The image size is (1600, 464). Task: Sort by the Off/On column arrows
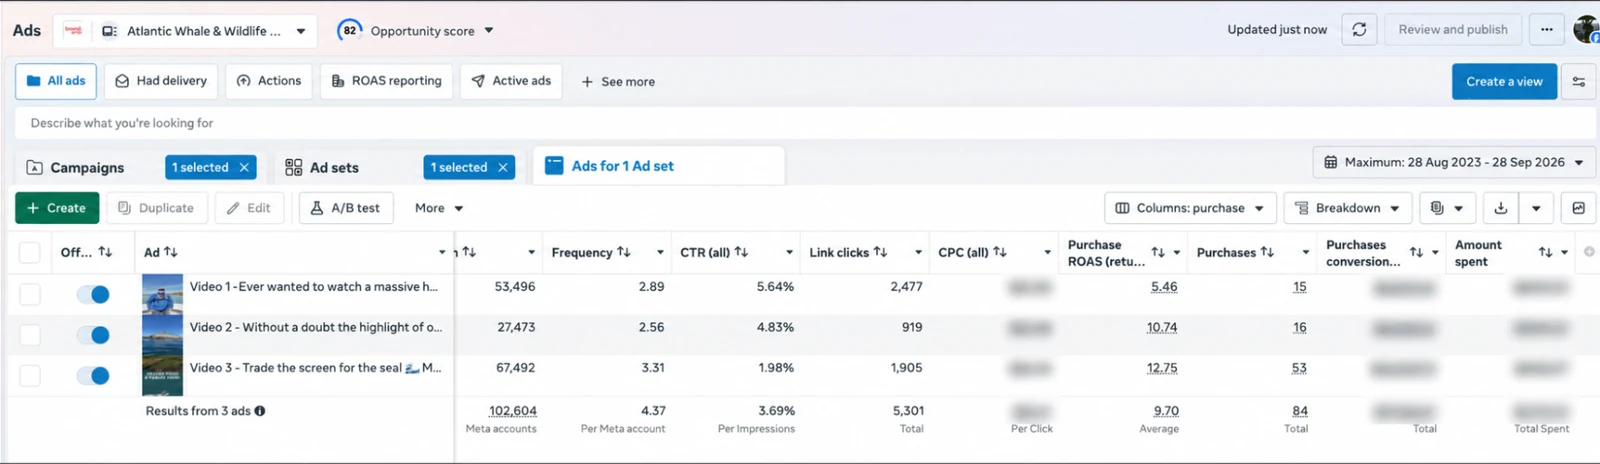[105, 252]
